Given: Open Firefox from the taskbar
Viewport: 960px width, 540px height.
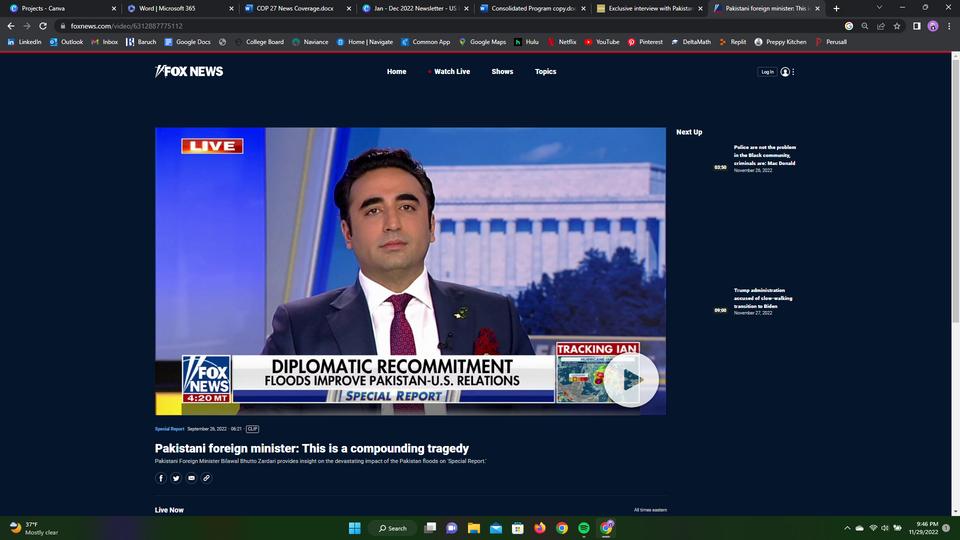Looking at the screenshot, I should (540, 528).
